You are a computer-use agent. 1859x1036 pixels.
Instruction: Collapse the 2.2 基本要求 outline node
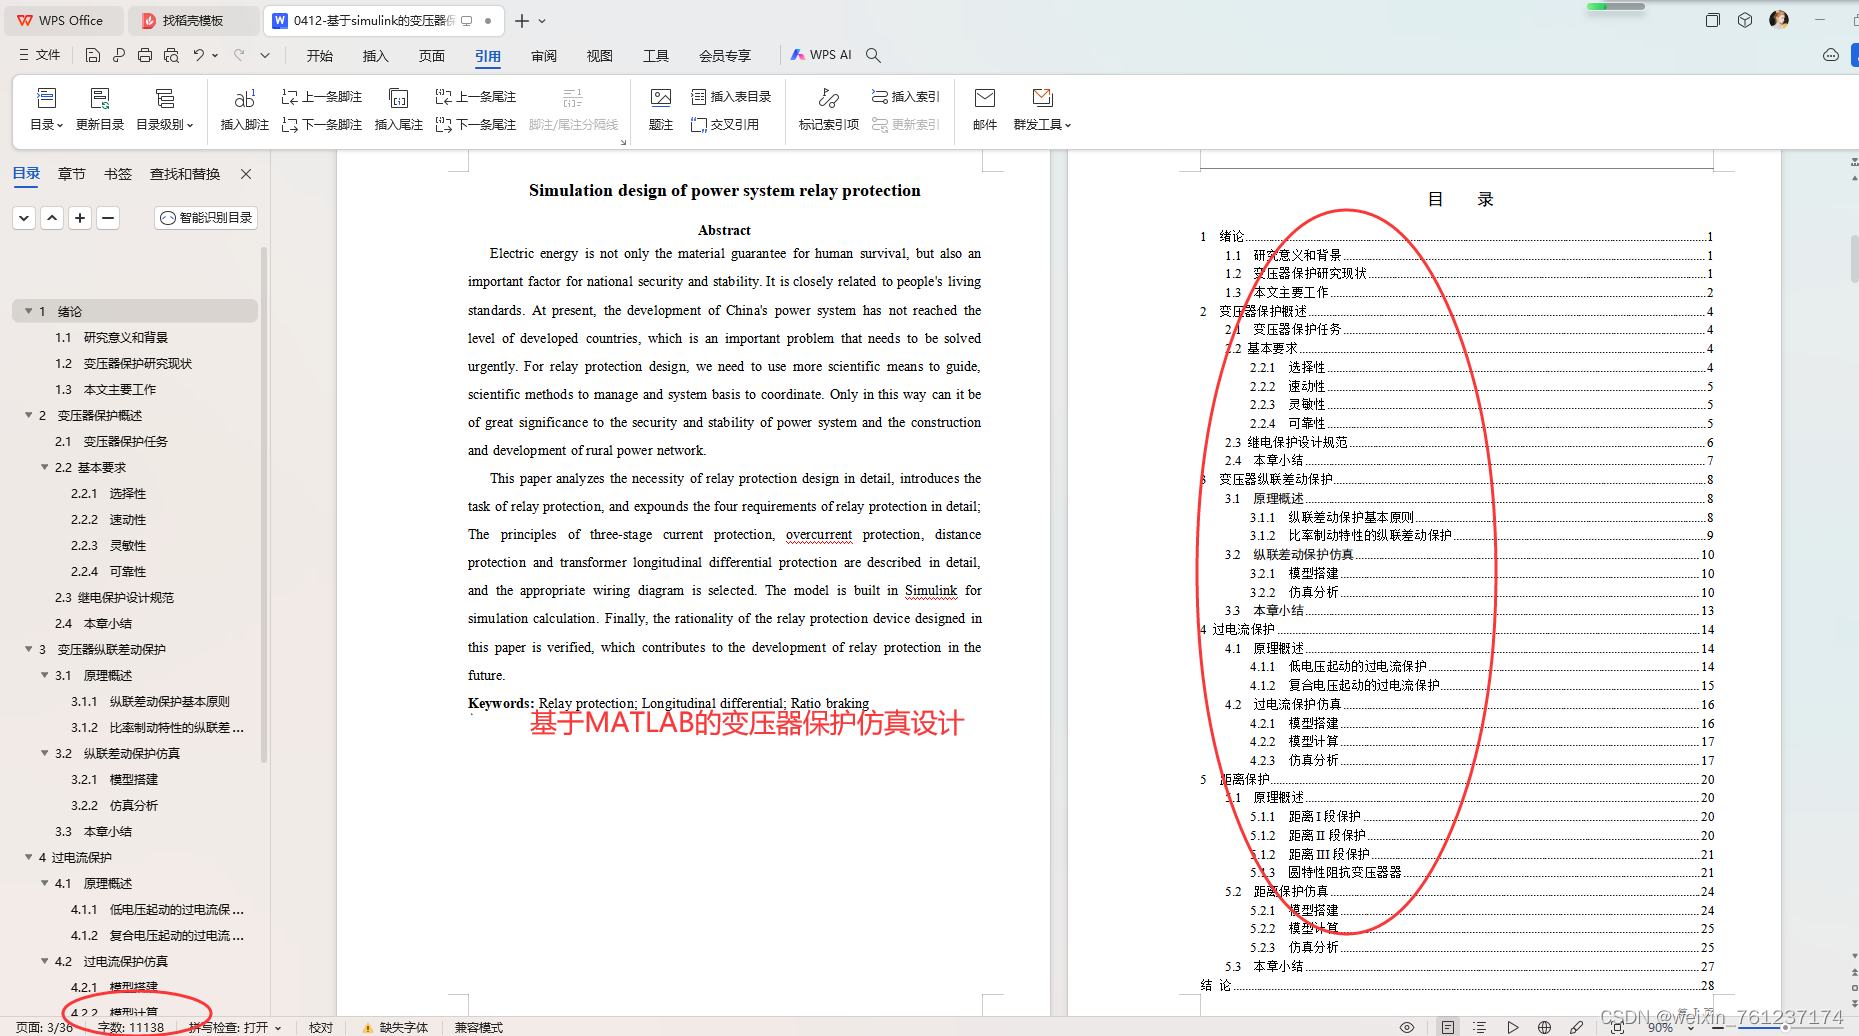(45, 467)
